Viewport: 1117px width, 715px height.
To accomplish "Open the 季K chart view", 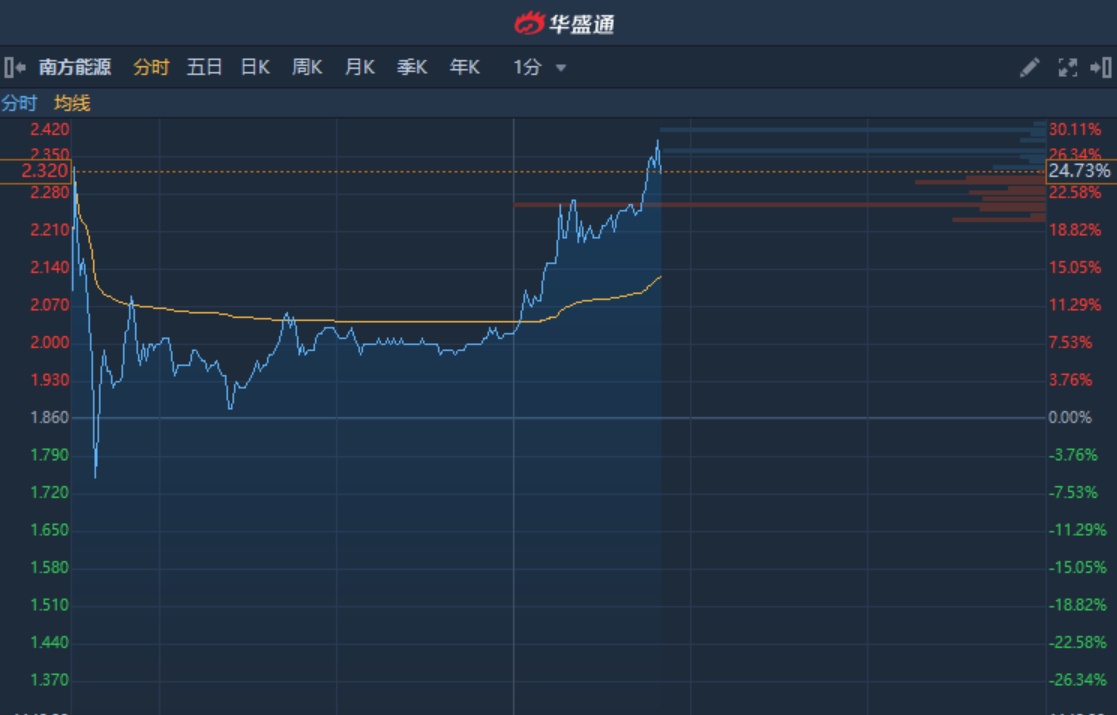I will tap(412, 67).
